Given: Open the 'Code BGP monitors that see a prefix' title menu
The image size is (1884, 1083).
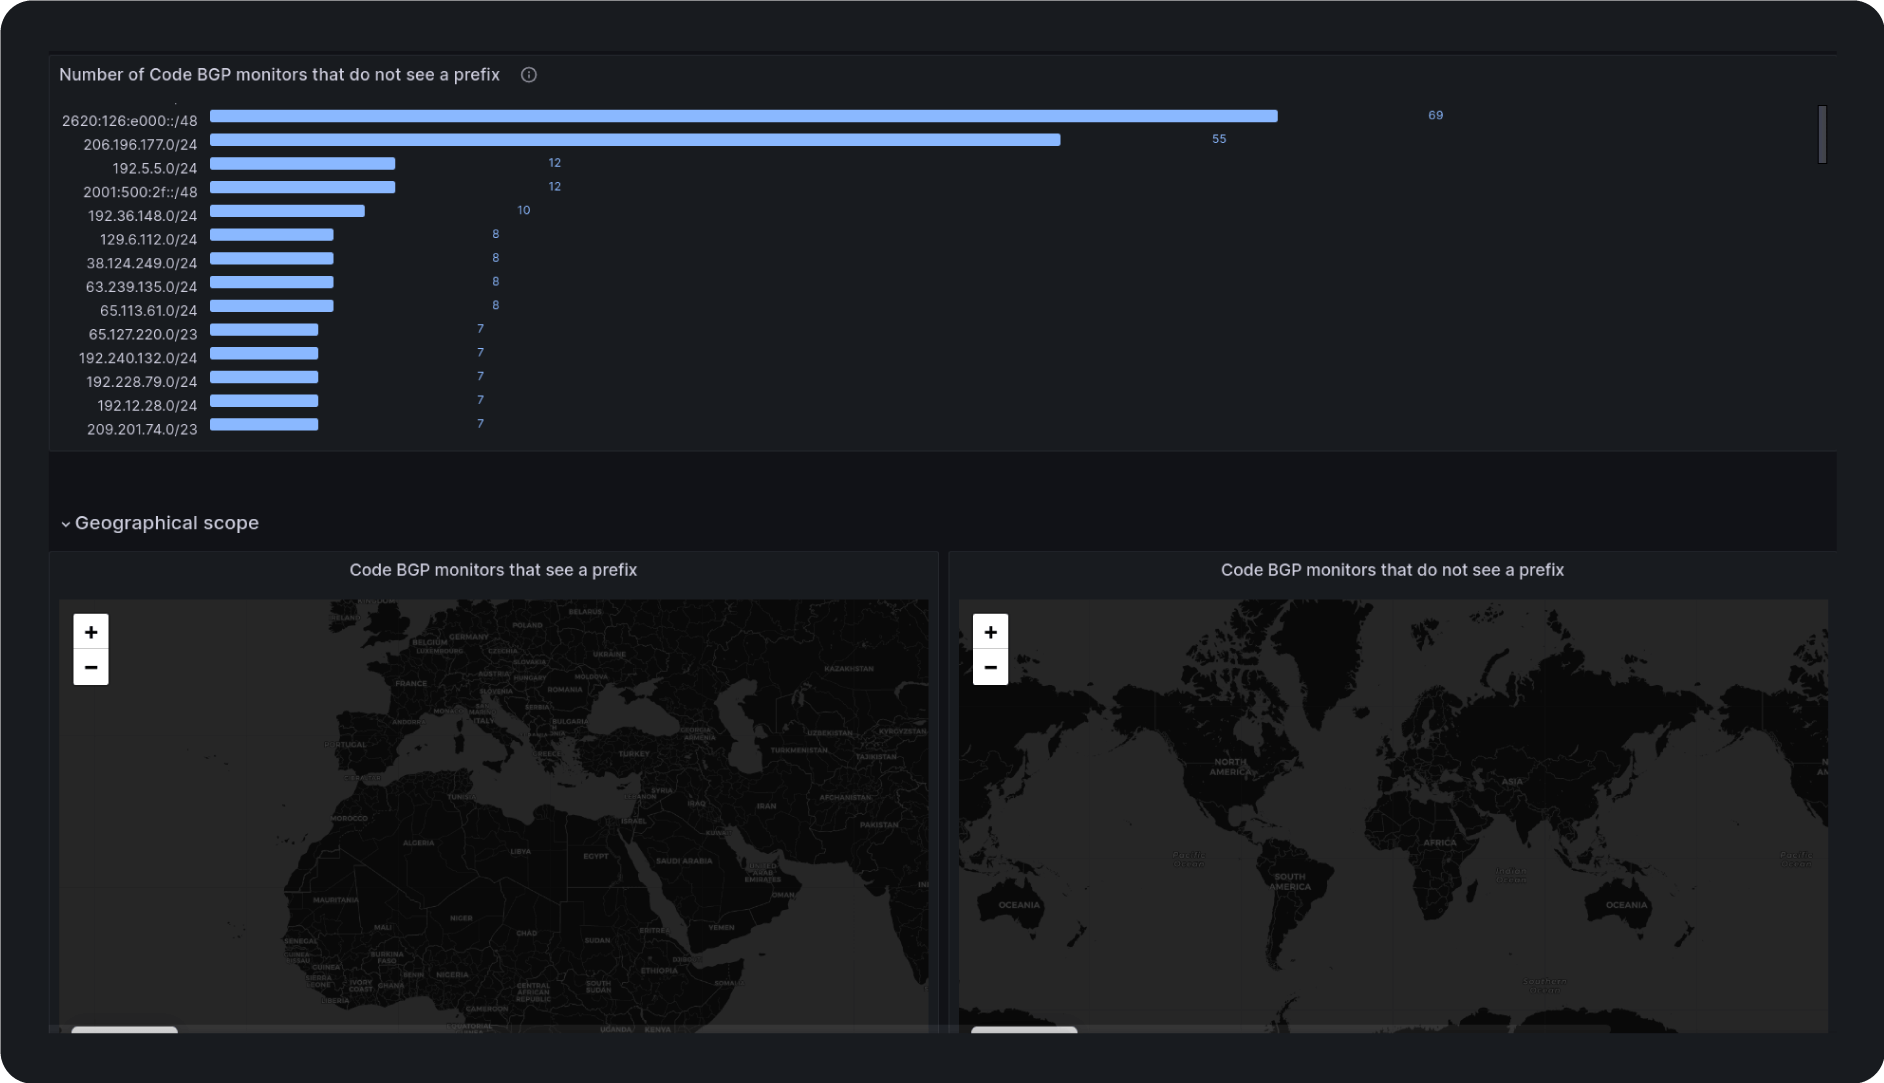Looking at the screenshot, I should (493, 570).
